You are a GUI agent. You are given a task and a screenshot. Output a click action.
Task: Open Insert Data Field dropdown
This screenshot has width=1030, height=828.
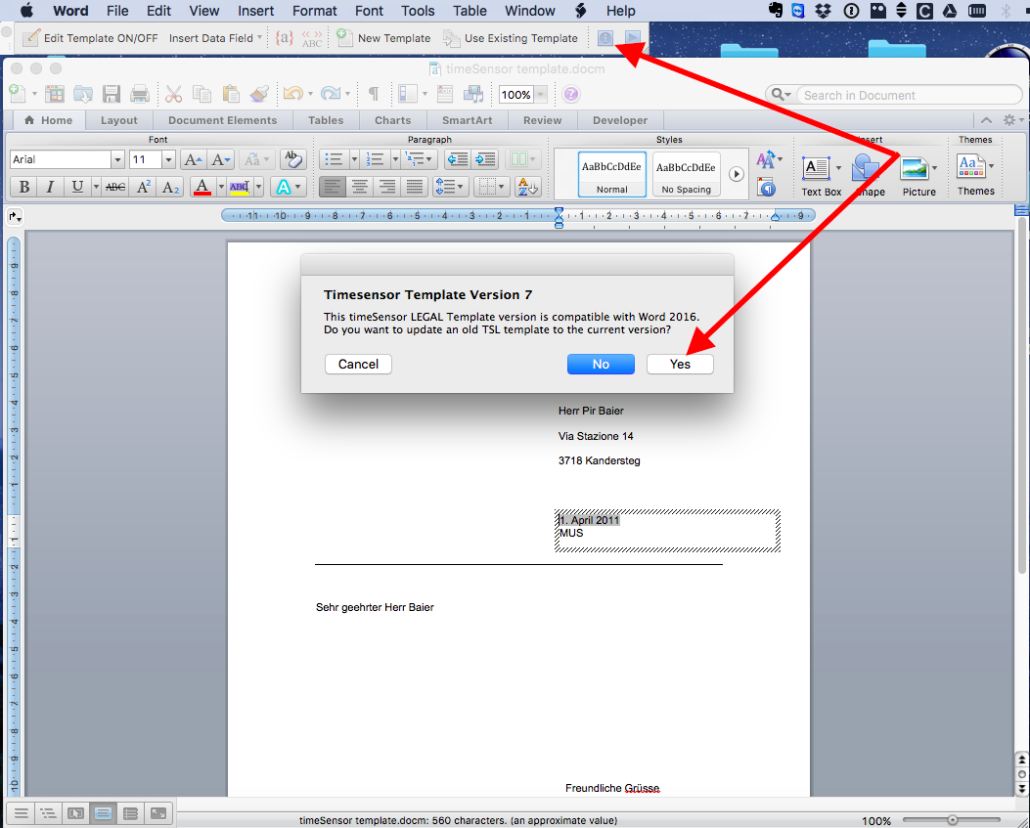215,38
